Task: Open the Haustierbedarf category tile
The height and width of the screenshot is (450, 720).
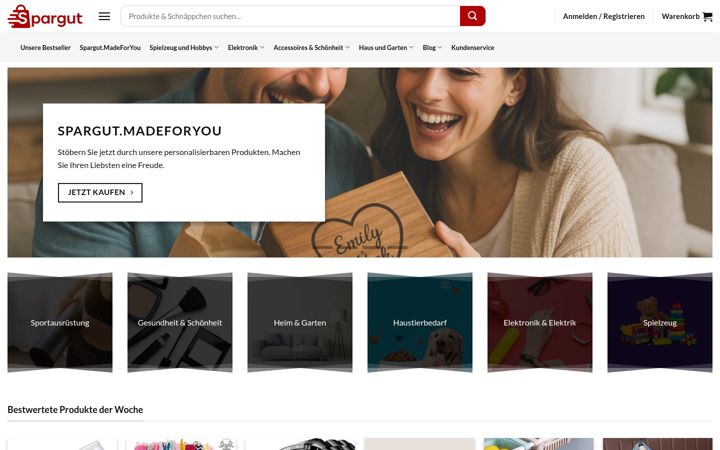Action: 420,322
